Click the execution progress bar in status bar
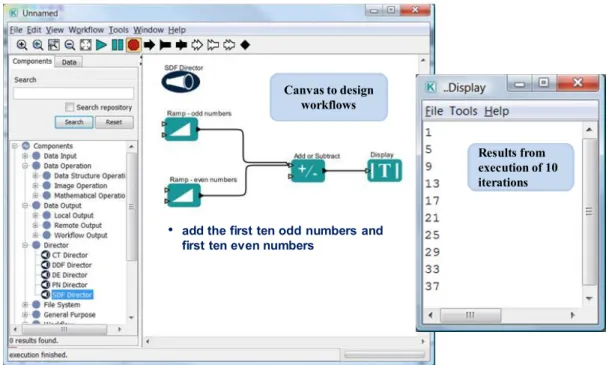Image resolution: width=609 pixels, height=365 pixels. point(384,355)
